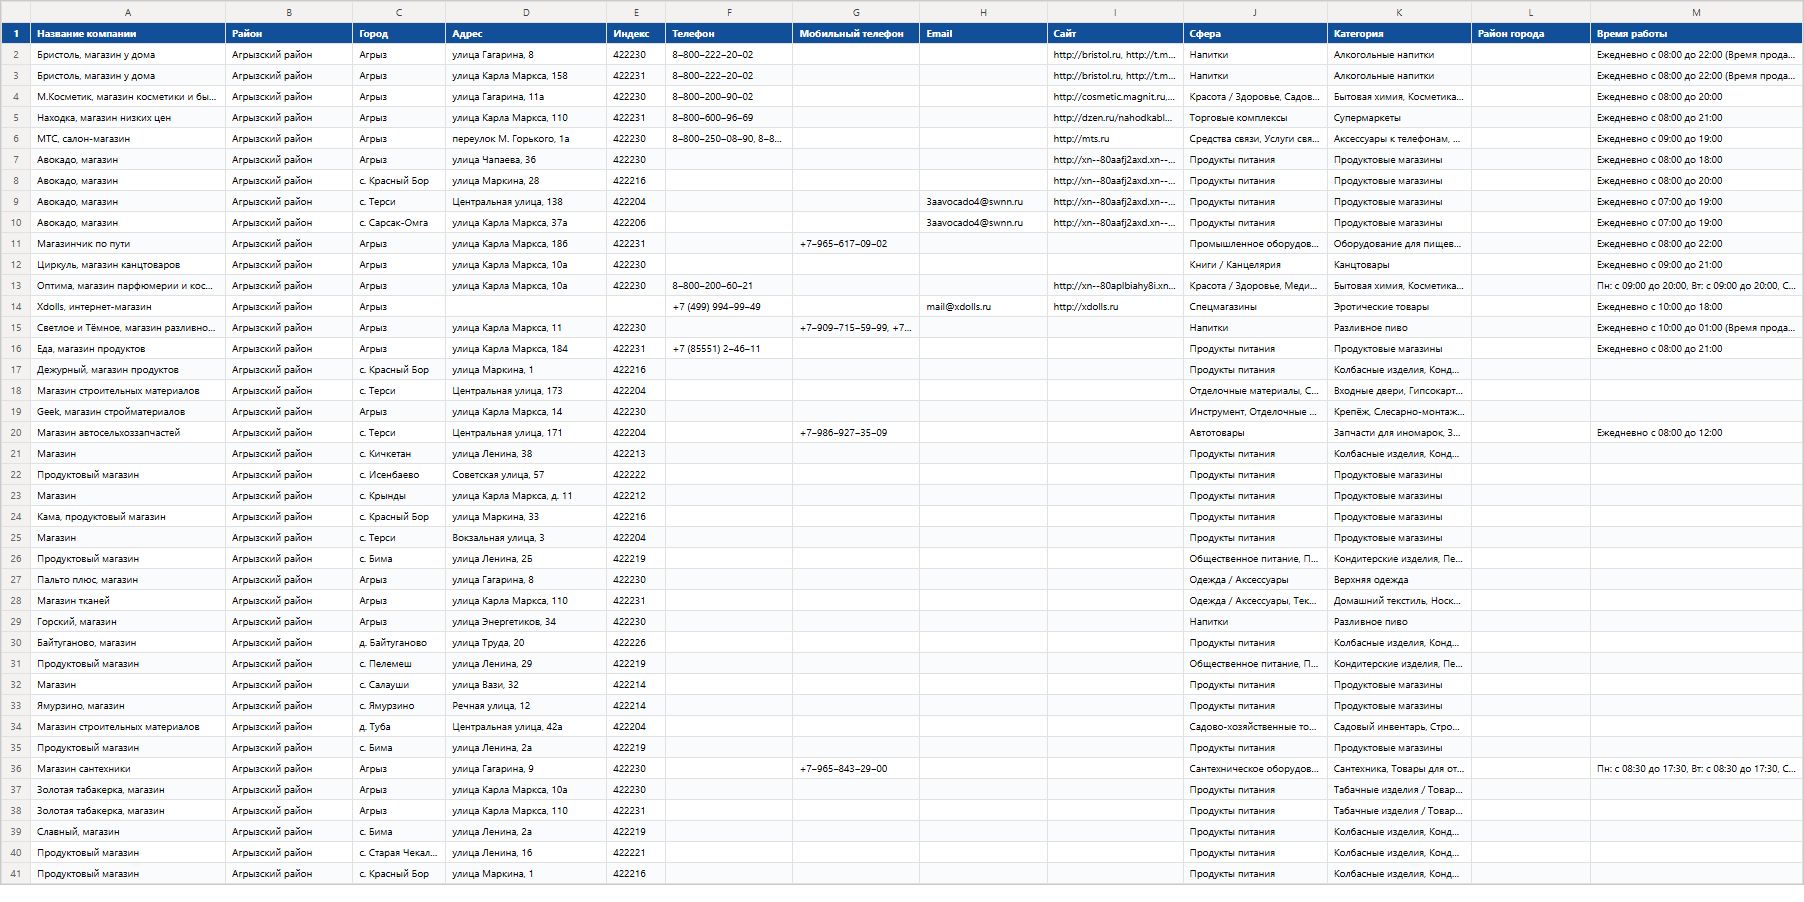The height and width of the screenshot is (902, 1804).
Task: Select column M by its letter header
Action: [x=1696, y=12]
